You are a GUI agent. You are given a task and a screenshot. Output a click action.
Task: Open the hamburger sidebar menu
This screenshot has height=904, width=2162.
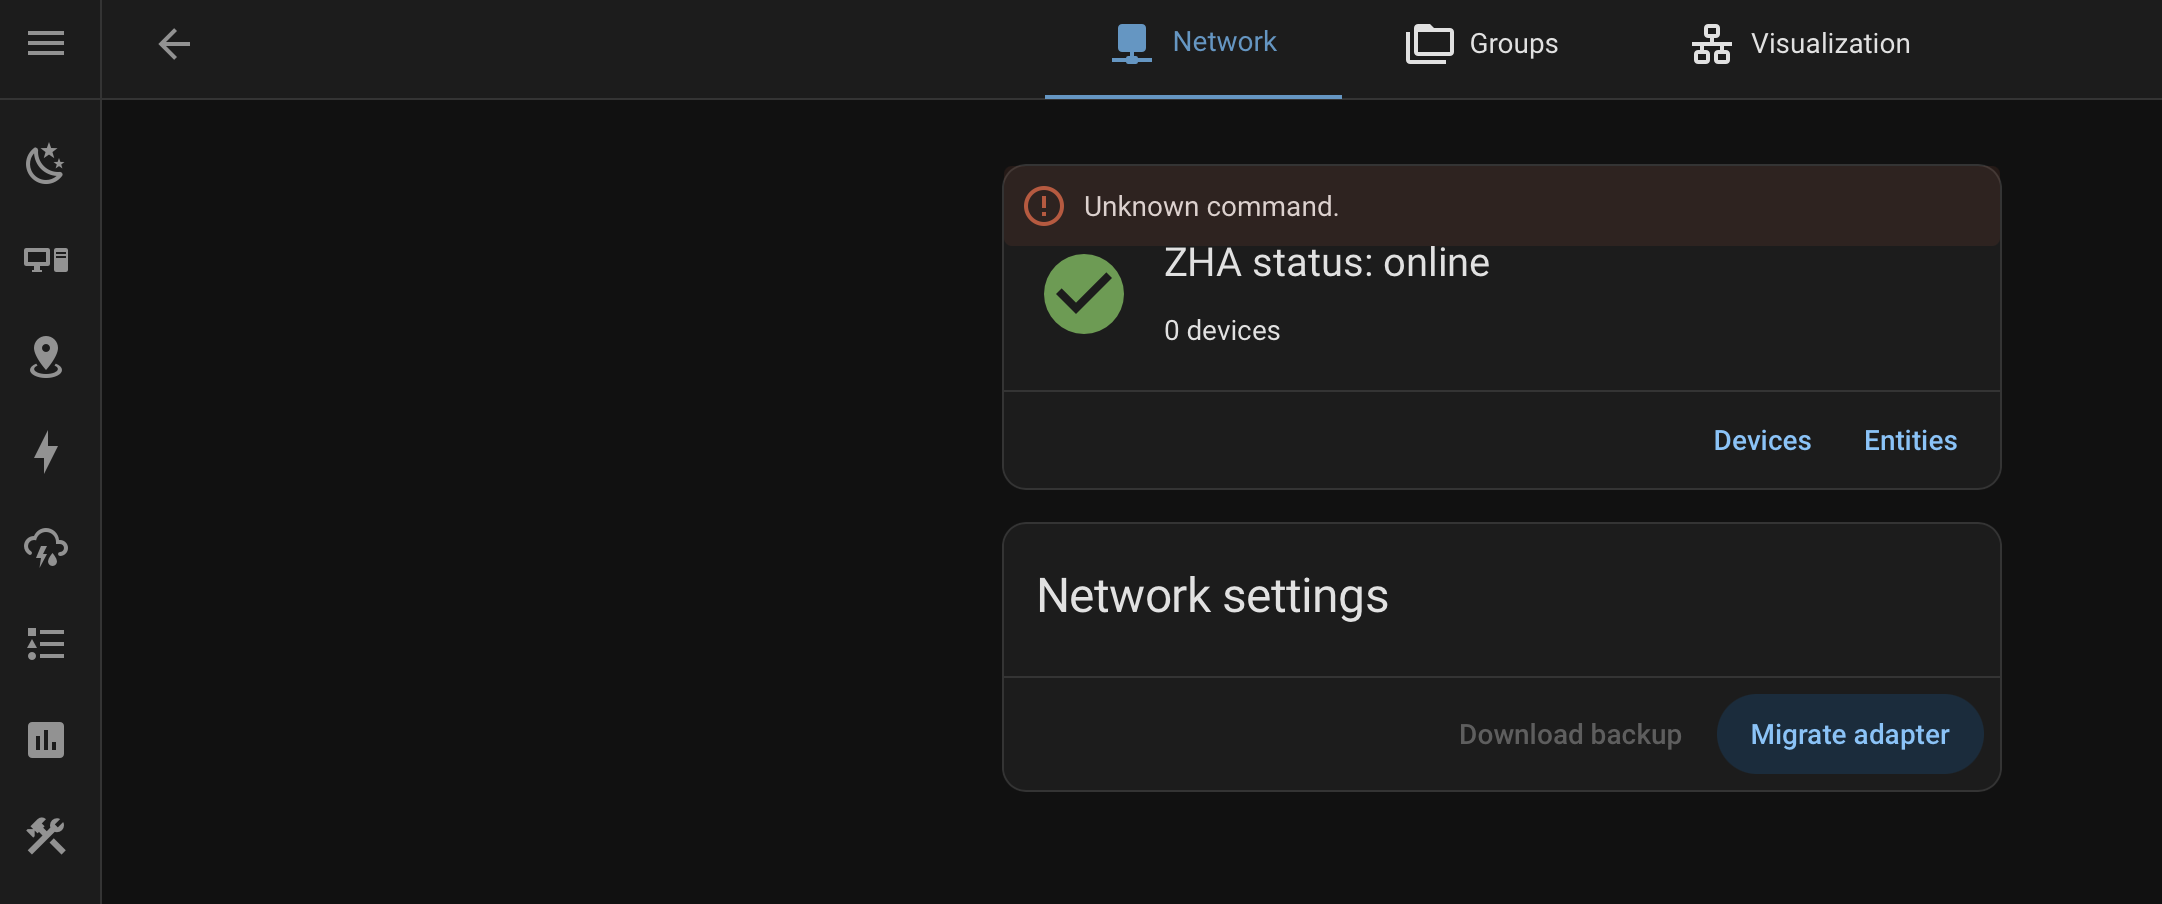click(x=46, y=44)
